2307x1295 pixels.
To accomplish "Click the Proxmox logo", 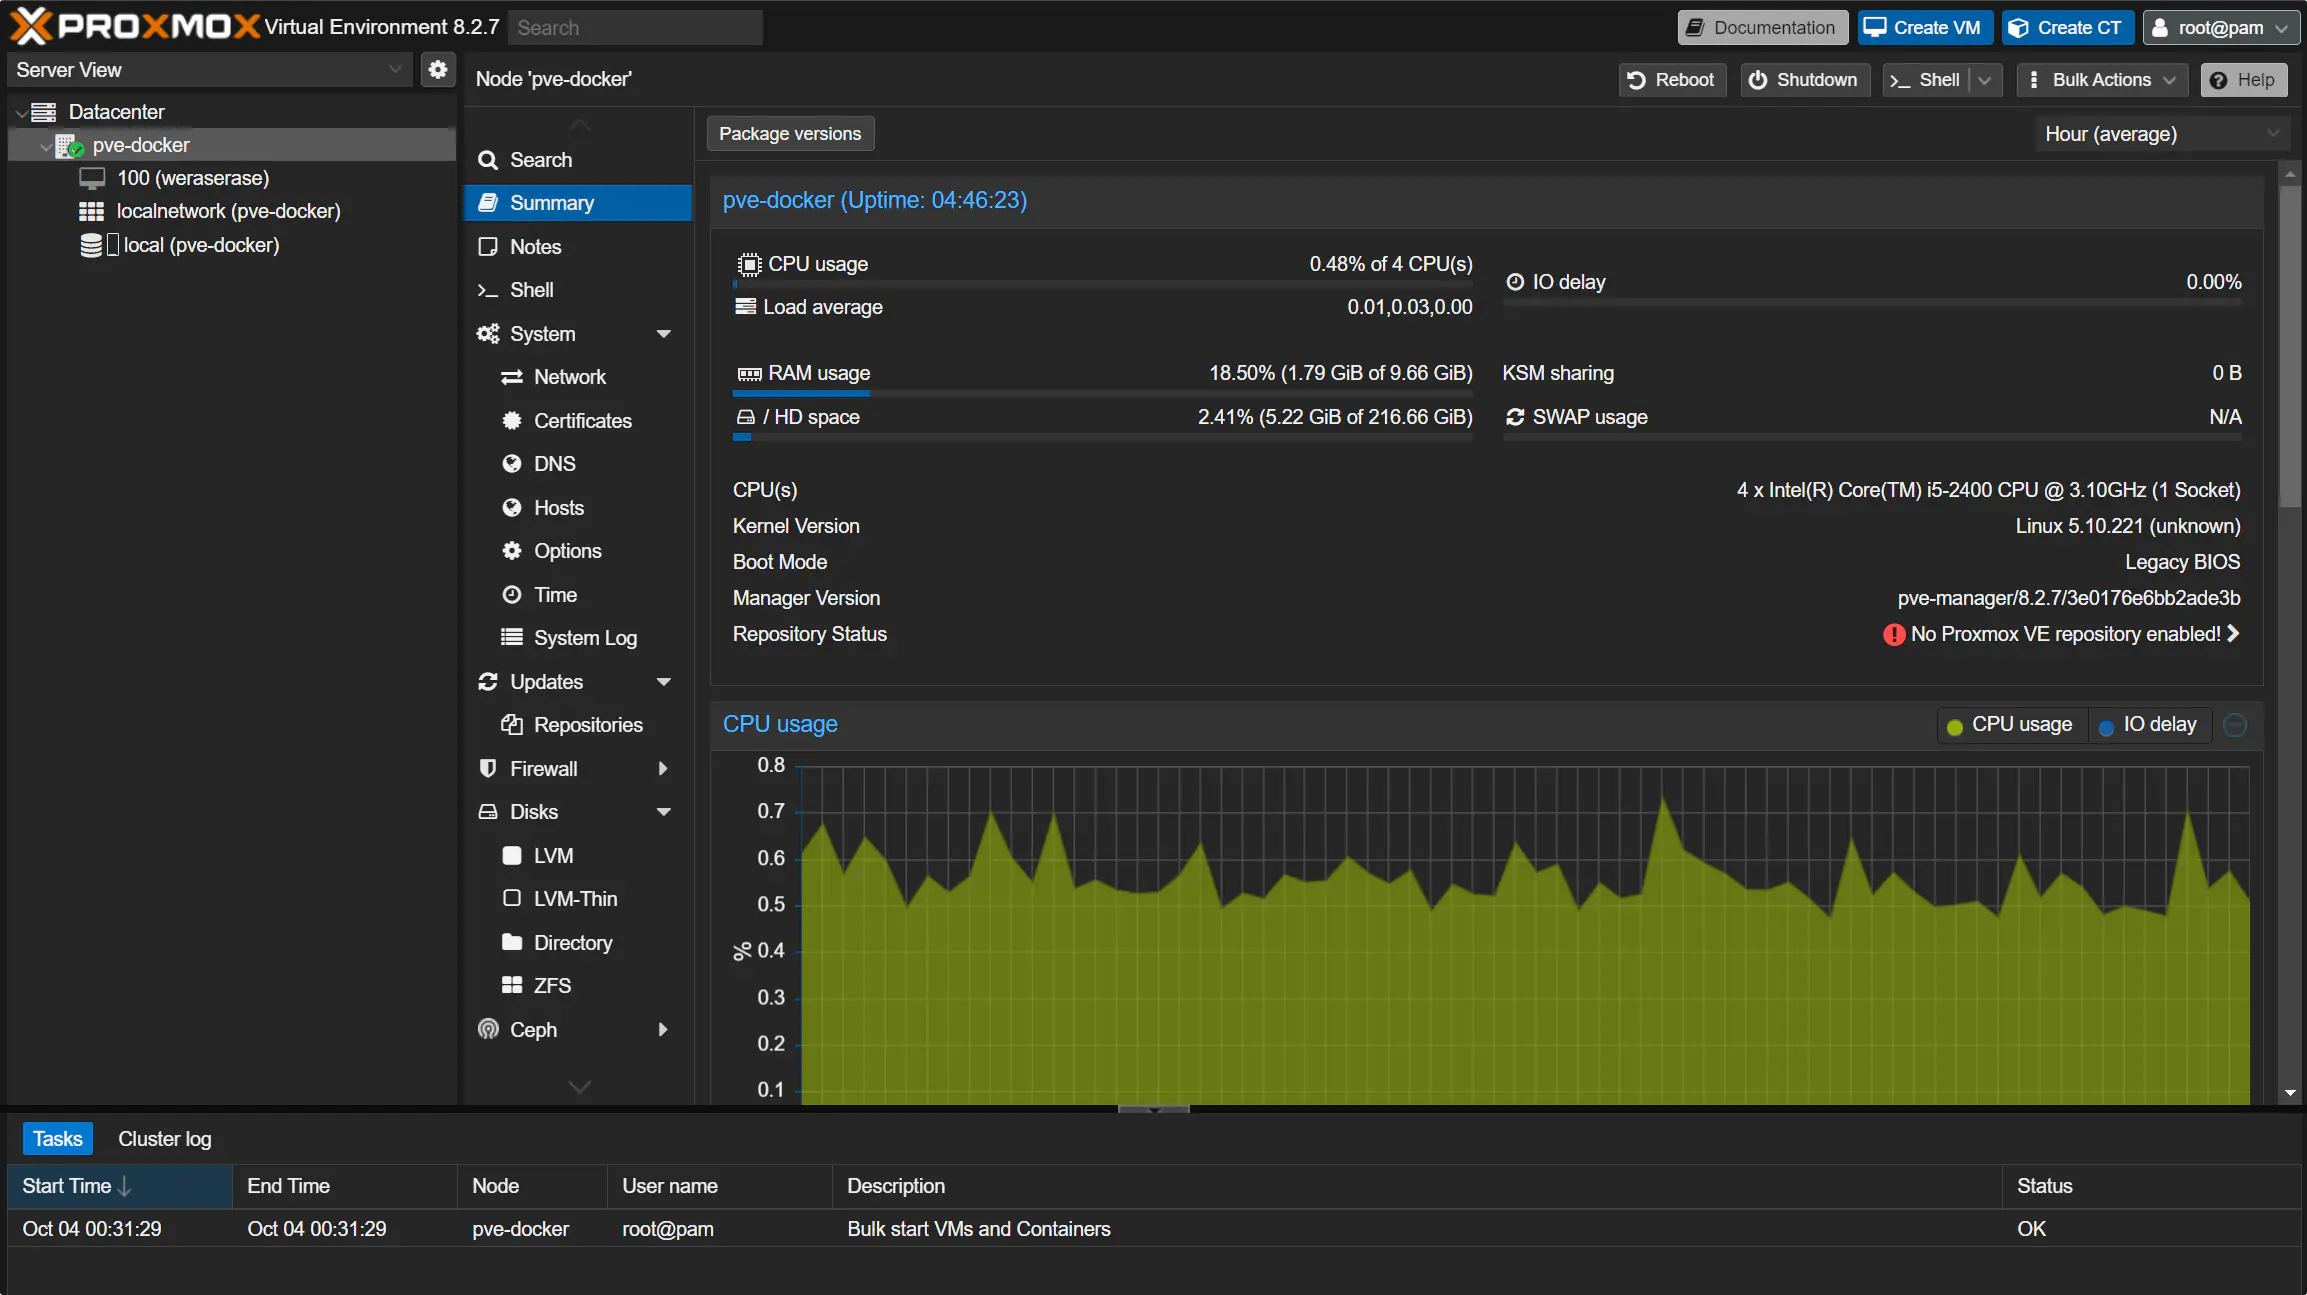I will [x=135, y=27].
